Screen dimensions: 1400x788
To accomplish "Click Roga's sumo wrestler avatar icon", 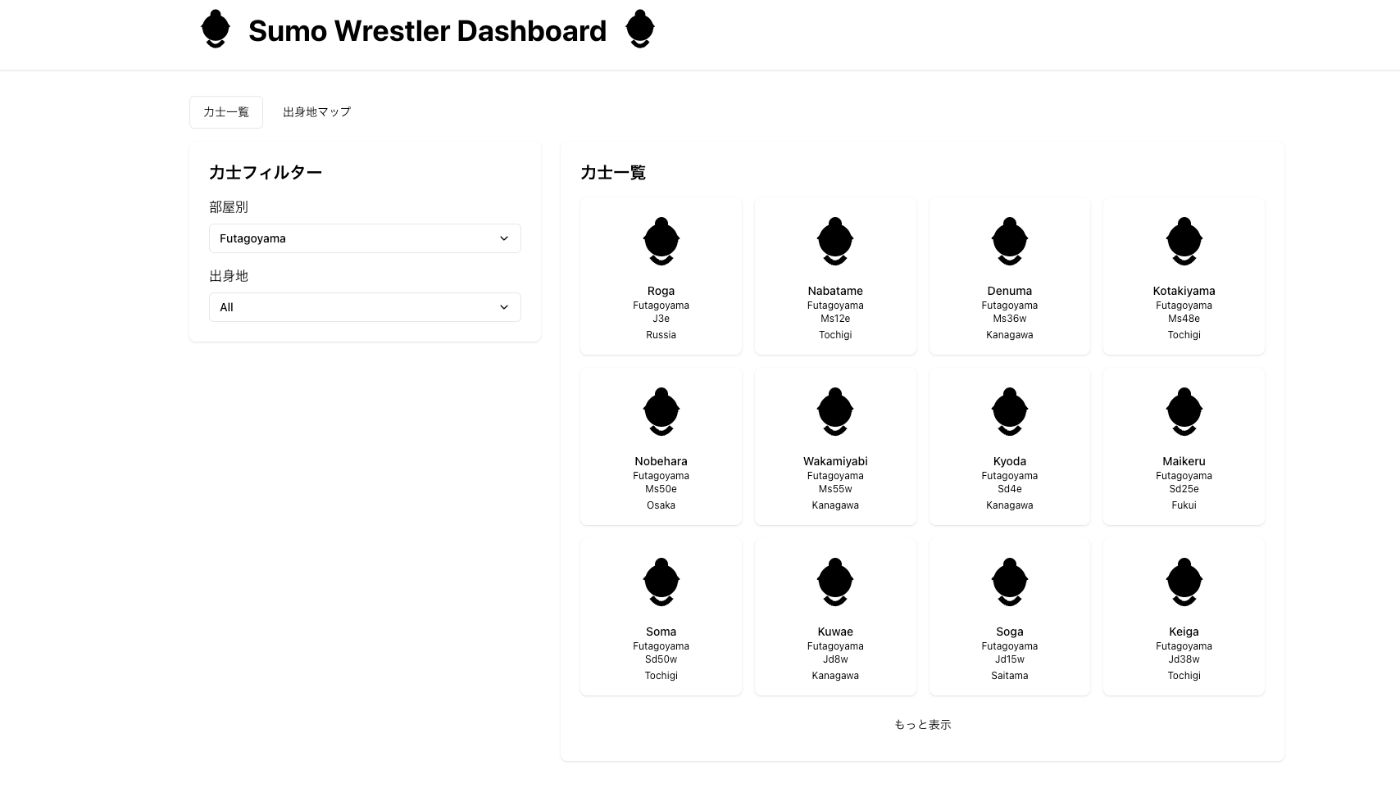I will (661, 241).
